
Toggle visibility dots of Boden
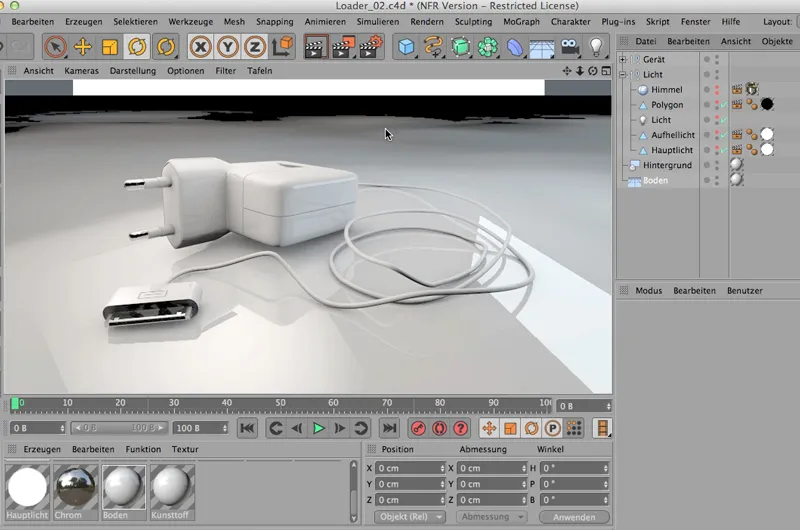pos(717,180)
